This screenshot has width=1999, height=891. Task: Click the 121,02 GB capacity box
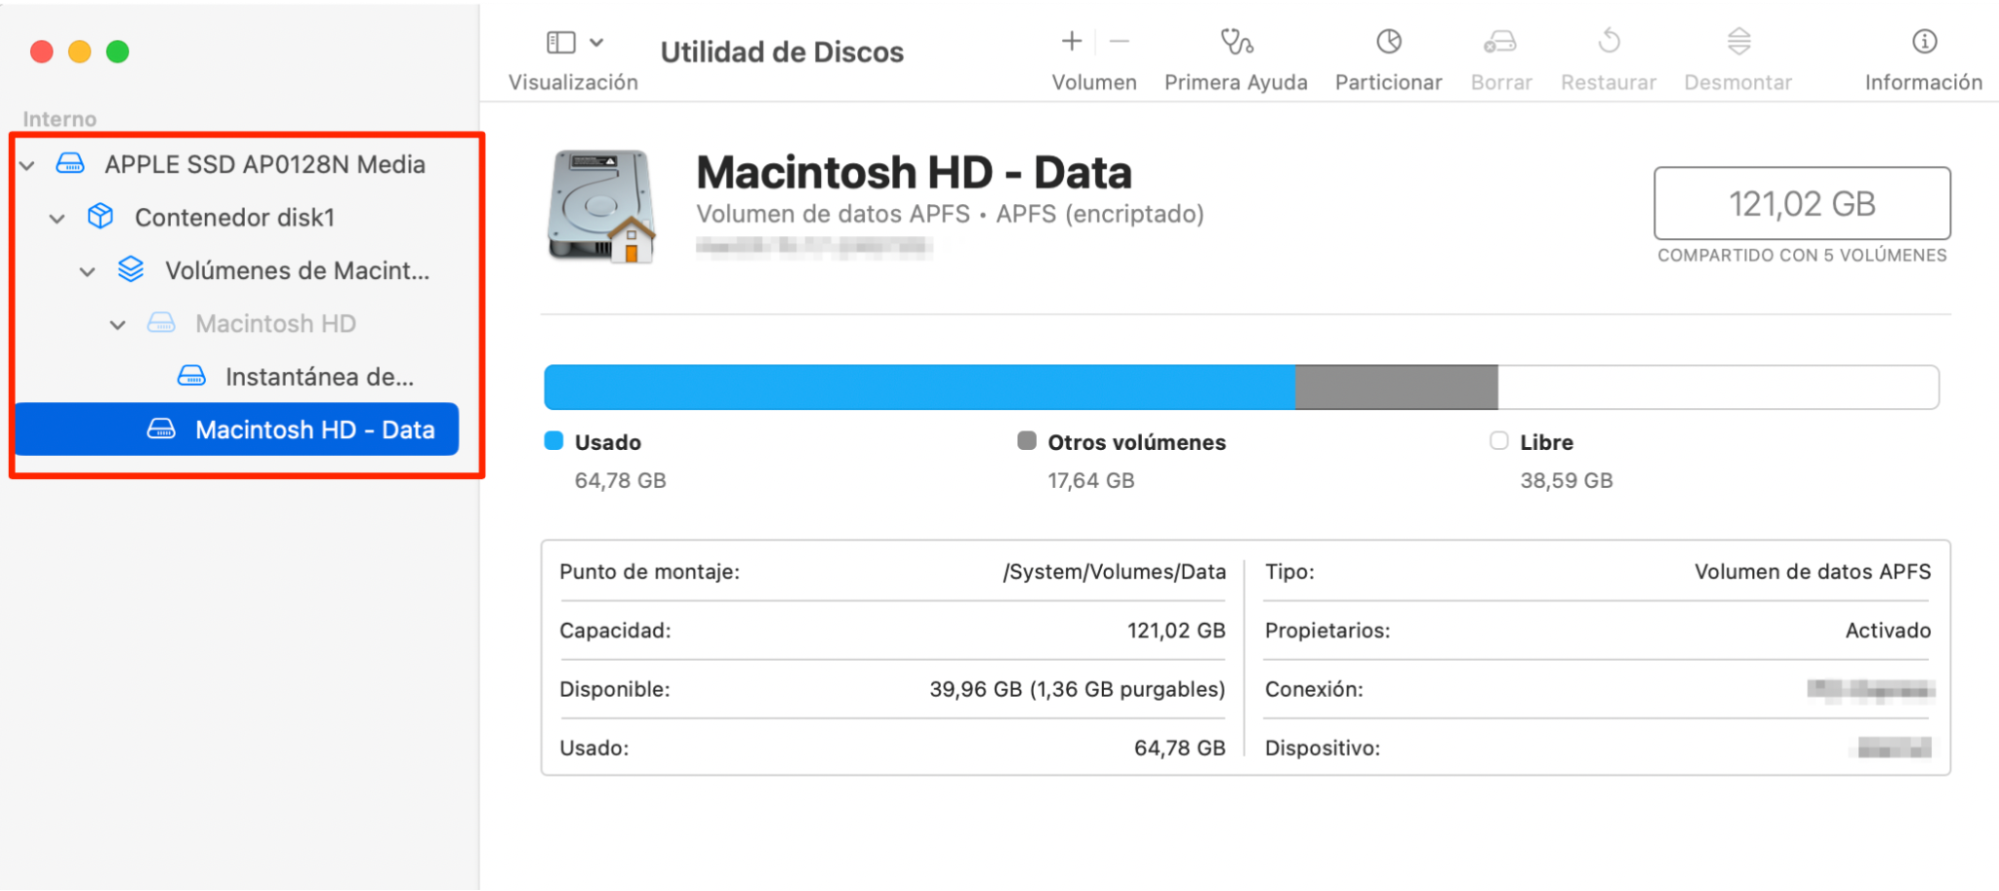click(1802, 203)
